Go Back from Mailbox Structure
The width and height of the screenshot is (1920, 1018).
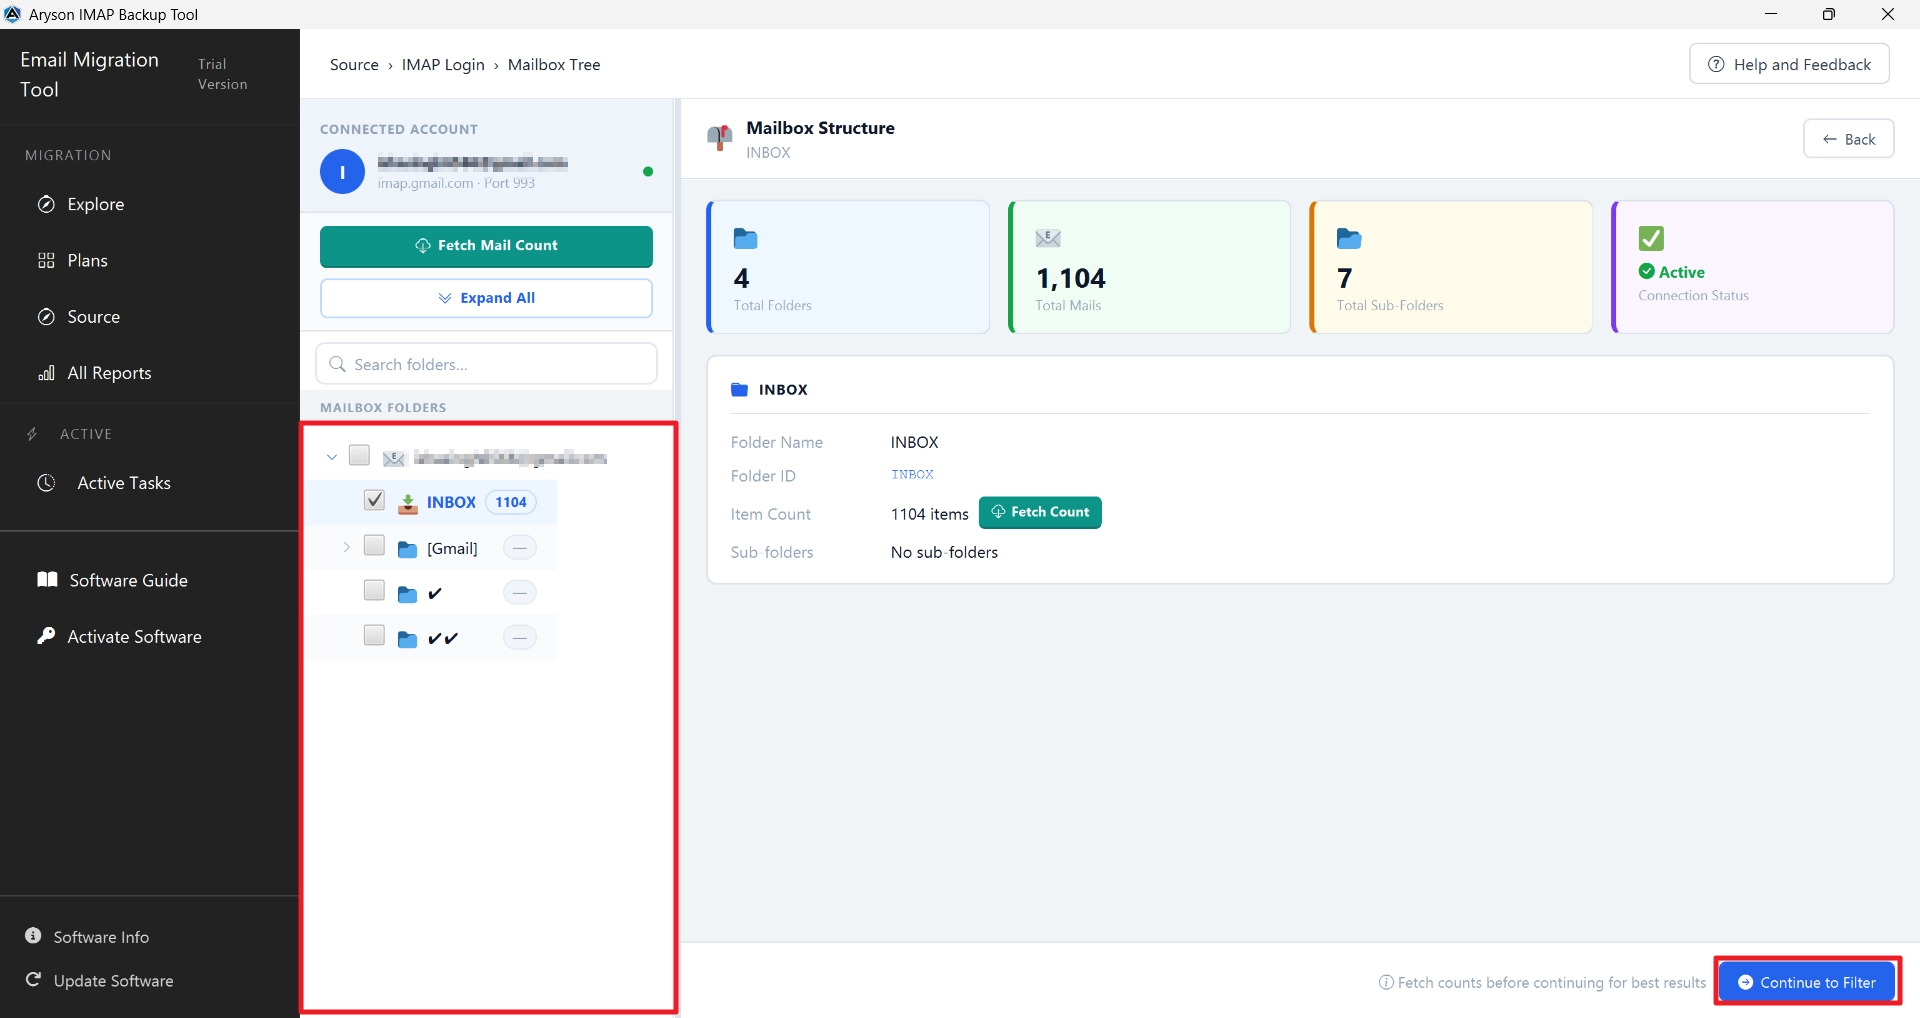(1849, 139)
